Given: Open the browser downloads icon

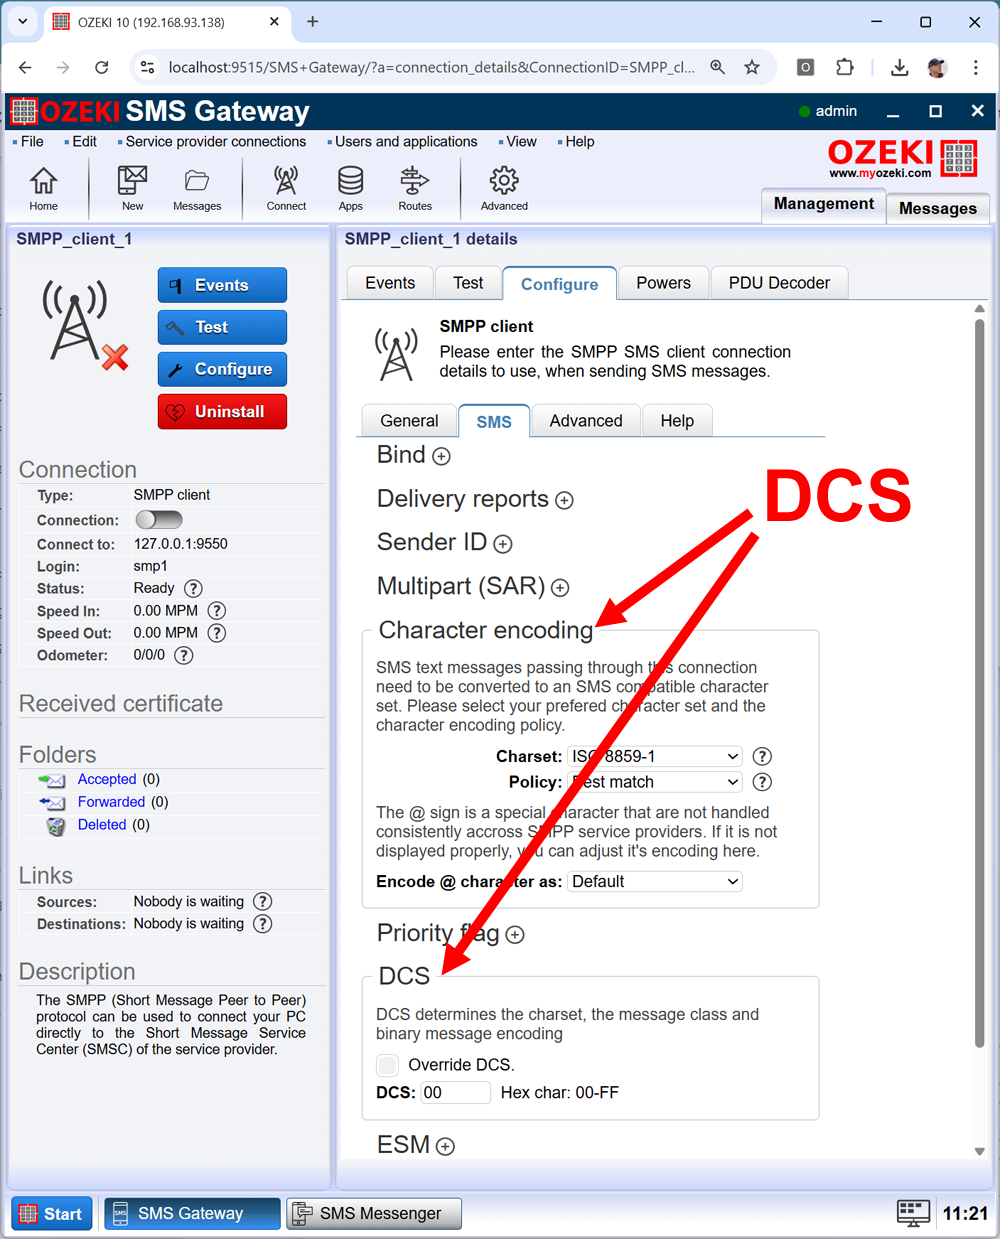Looking at the screenshot, I should click(899, 67).
